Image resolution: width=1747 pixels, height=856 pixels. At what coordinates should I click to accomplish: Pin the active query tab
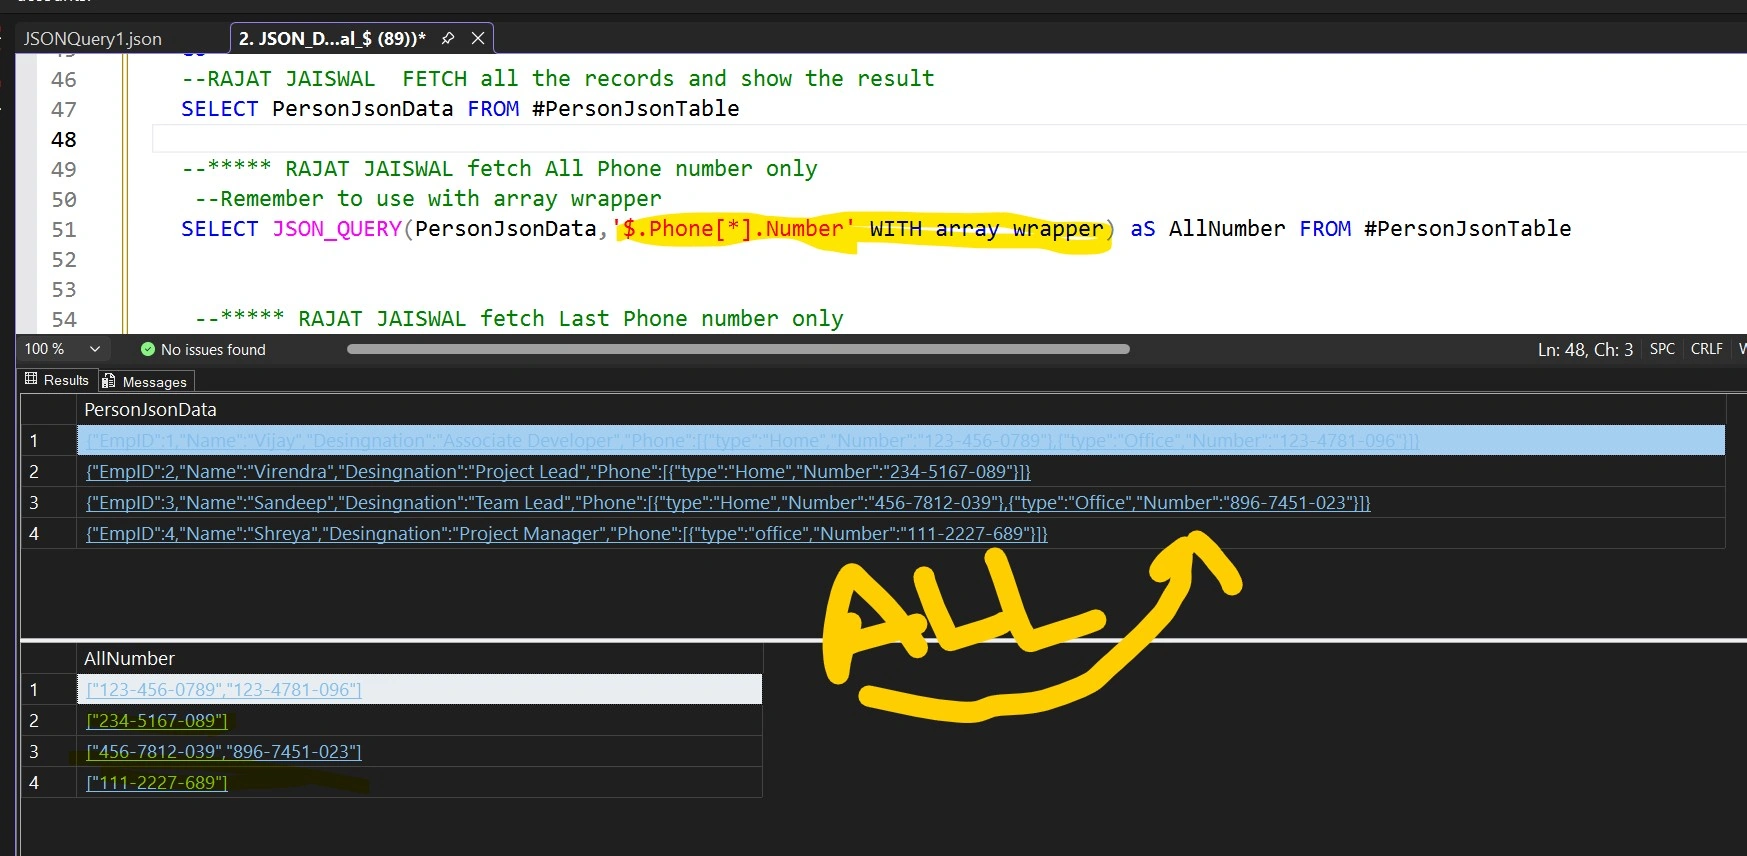pyautogui.click(x=448, y=38)
